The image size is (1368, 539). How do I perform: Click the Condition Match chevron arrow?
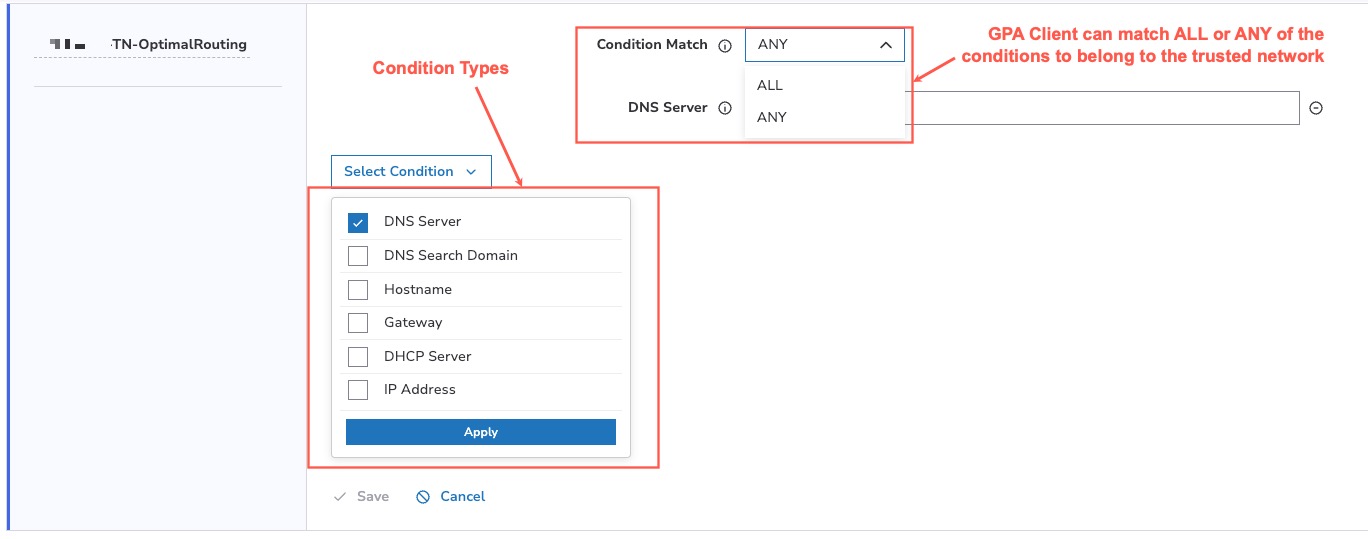[885, 45]
